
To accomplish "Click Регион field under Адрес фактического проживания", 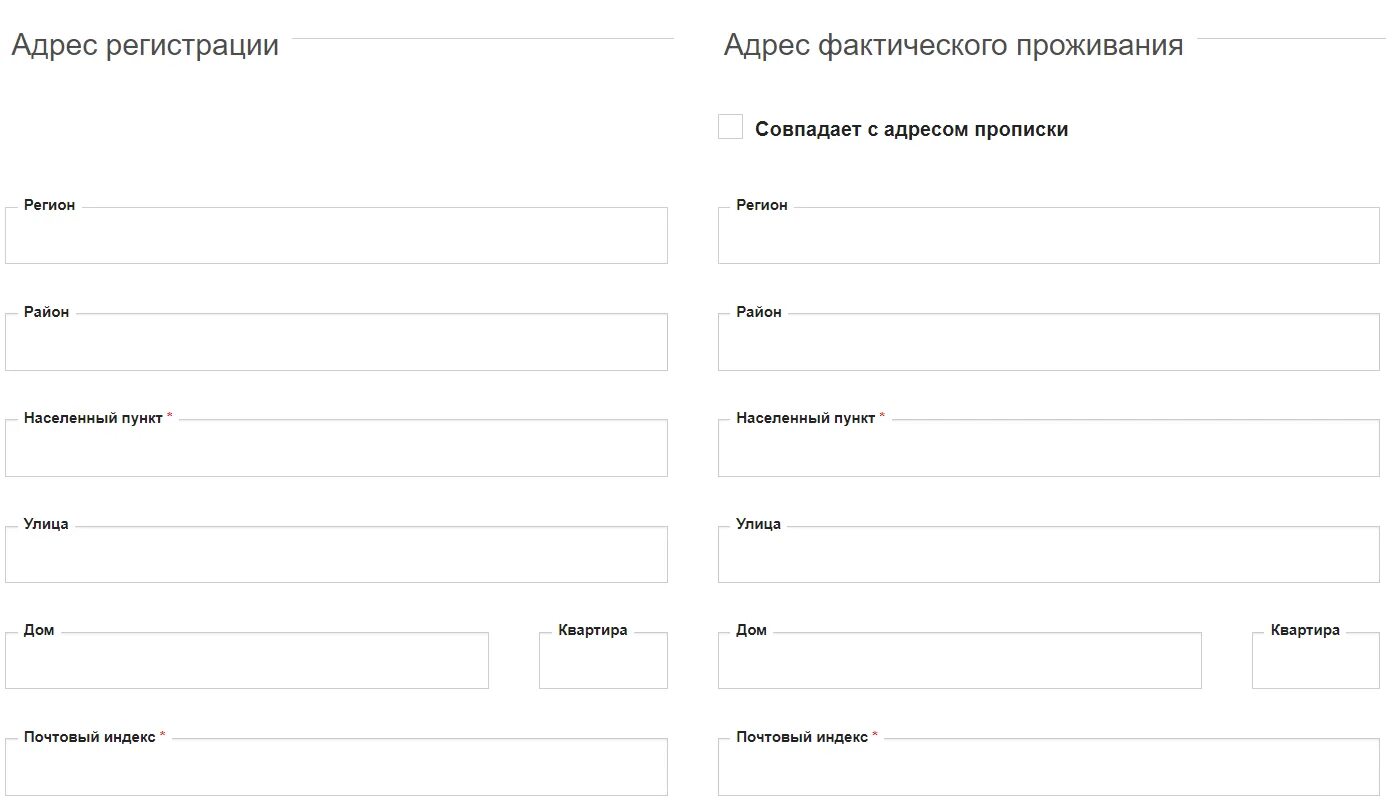I will pyautogui.click(x=1049, y=235).
